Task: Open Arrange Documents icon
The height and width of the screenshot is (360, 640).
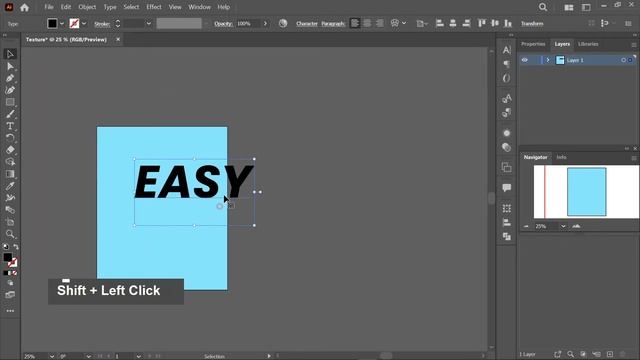Action: pyautogui.click(x=569, y=7)
